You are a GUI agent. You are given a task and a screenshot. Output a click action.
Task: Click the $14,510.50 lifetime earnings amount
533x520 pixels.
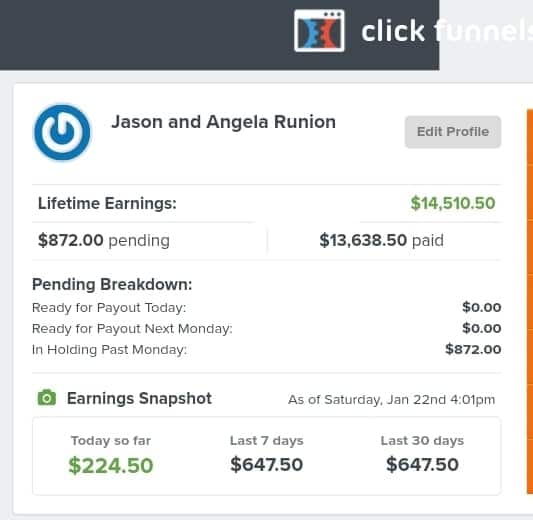(453, 203)
